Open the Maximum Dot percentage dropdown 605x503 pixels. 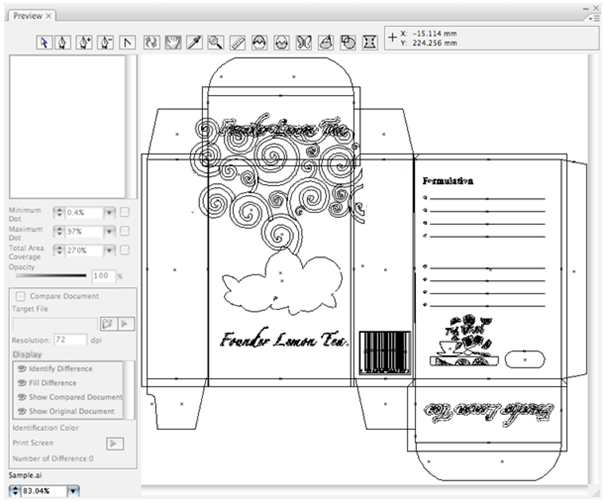pyautogui.click(x=108, y=231)
